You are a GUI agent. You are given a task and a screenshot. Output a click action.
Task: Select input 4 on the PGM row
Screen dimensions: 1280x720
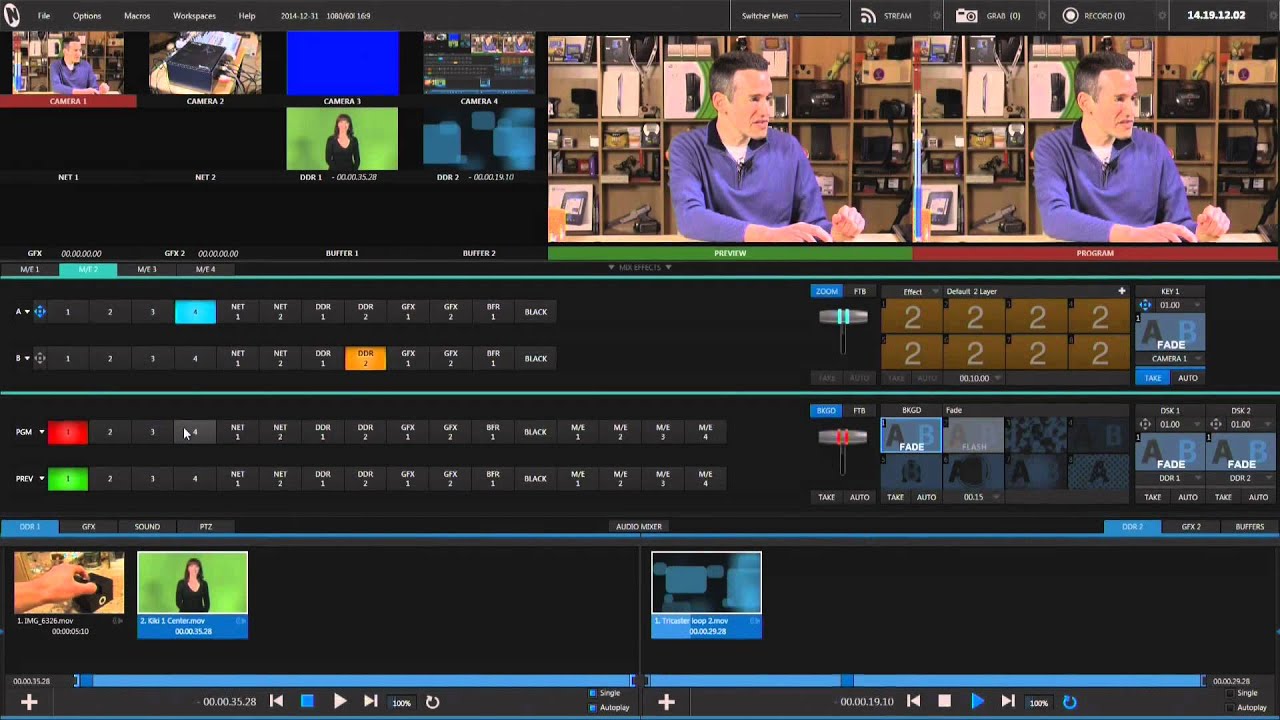[195, 432]
